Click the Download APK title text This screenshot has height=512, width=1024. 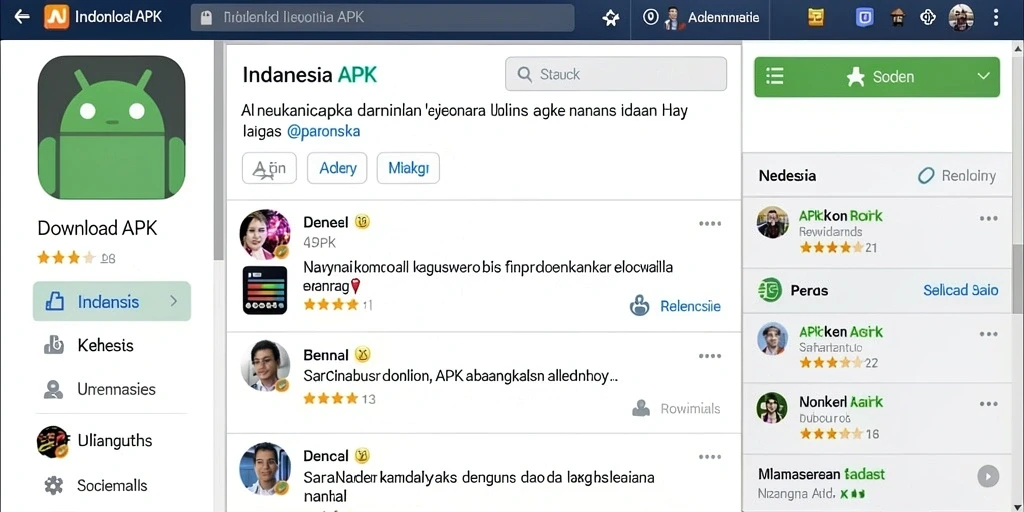(97, 228)
